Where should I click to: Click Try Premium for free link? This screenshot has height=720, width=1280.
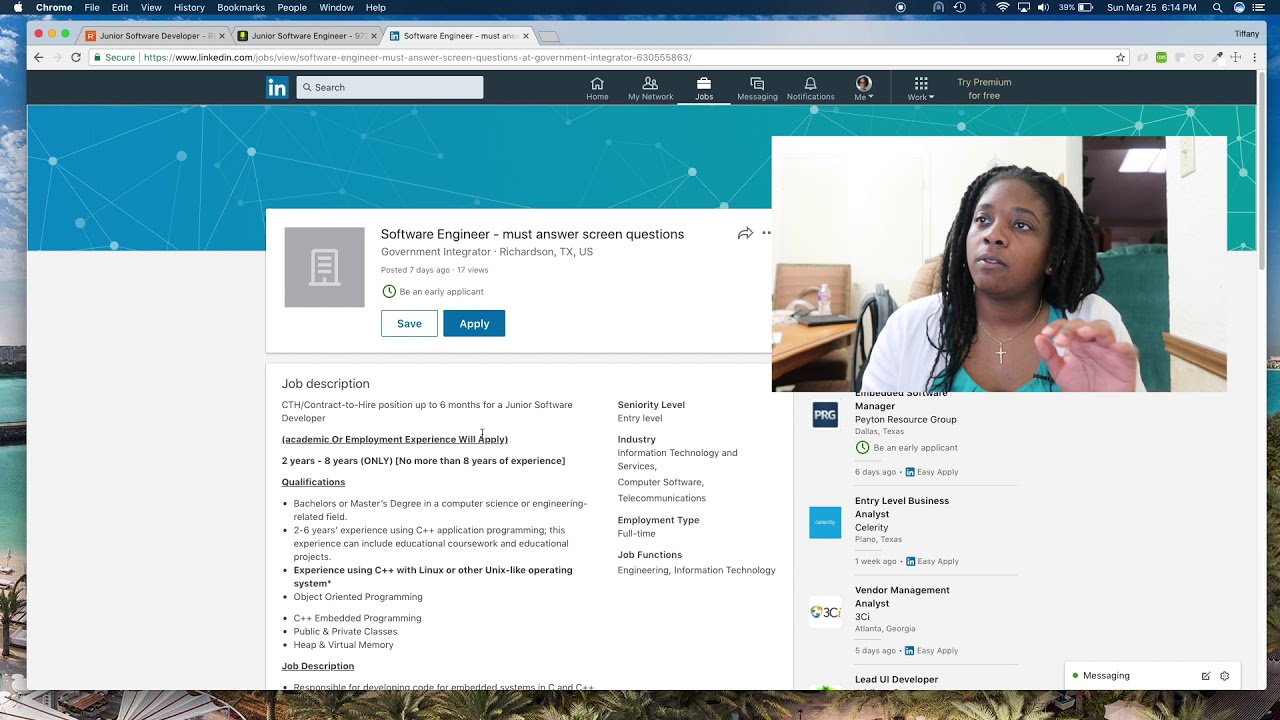click(x=984, y=89)
